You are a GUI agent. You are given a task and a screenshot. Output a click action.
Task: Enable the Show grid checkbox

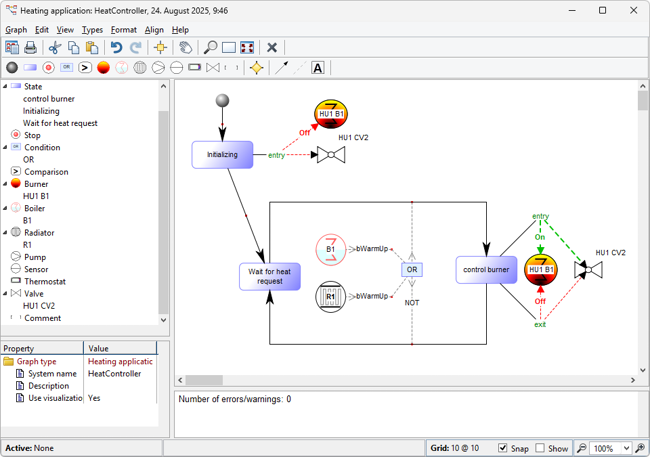[x=540, y=448]
